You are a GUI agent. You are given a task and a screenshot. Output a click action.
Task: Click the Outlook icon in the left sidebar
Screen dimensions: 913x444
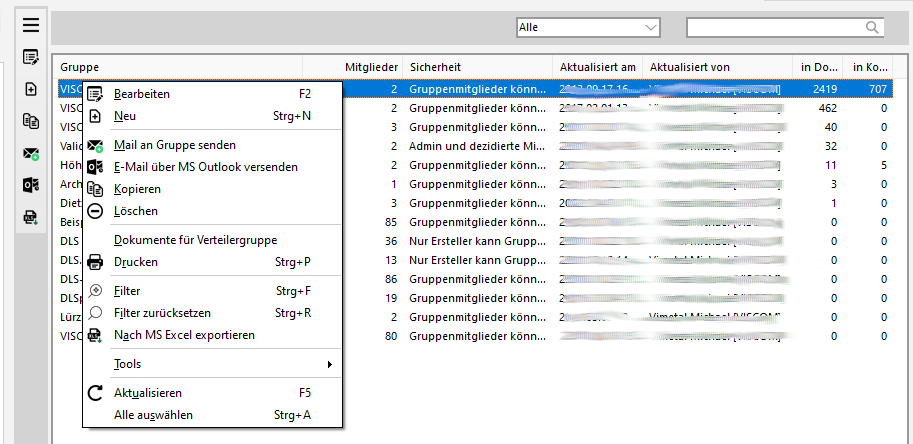(31, 186)
